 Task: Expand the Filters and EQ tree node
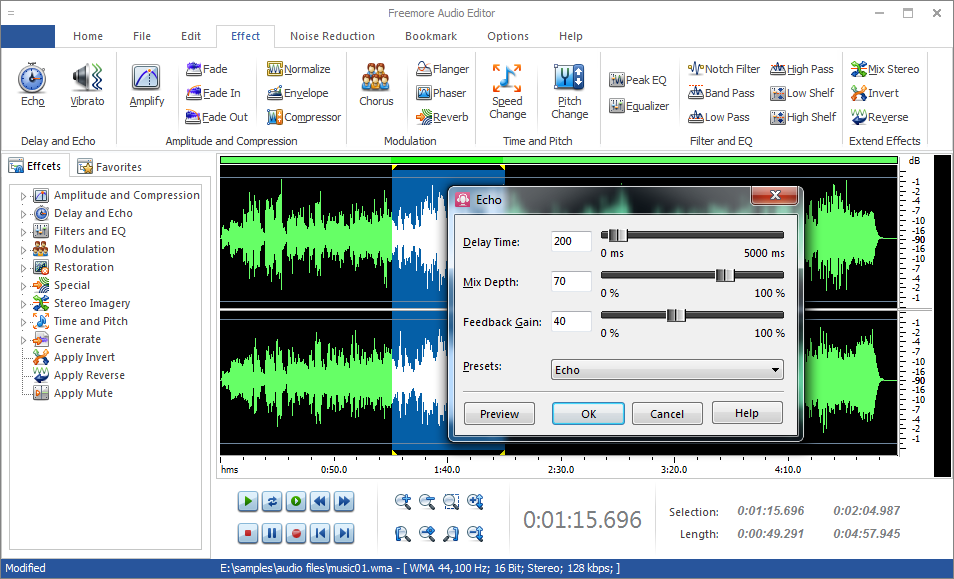coord(23,232)
